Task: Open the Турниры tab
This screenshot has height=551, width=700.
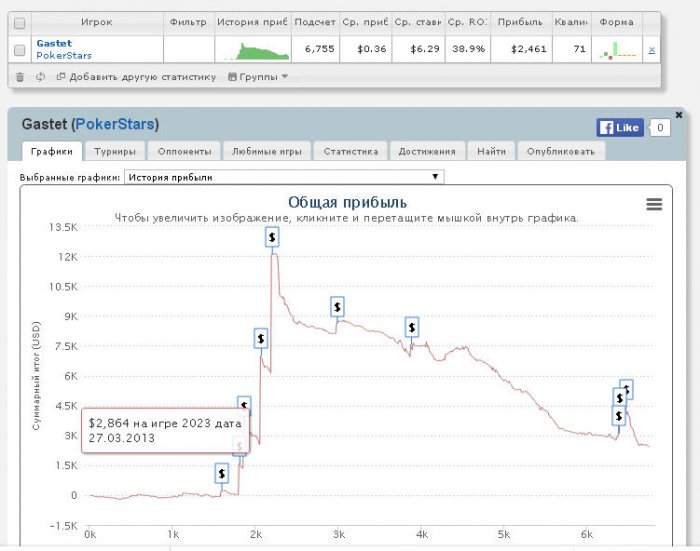Action: point(115,151)
